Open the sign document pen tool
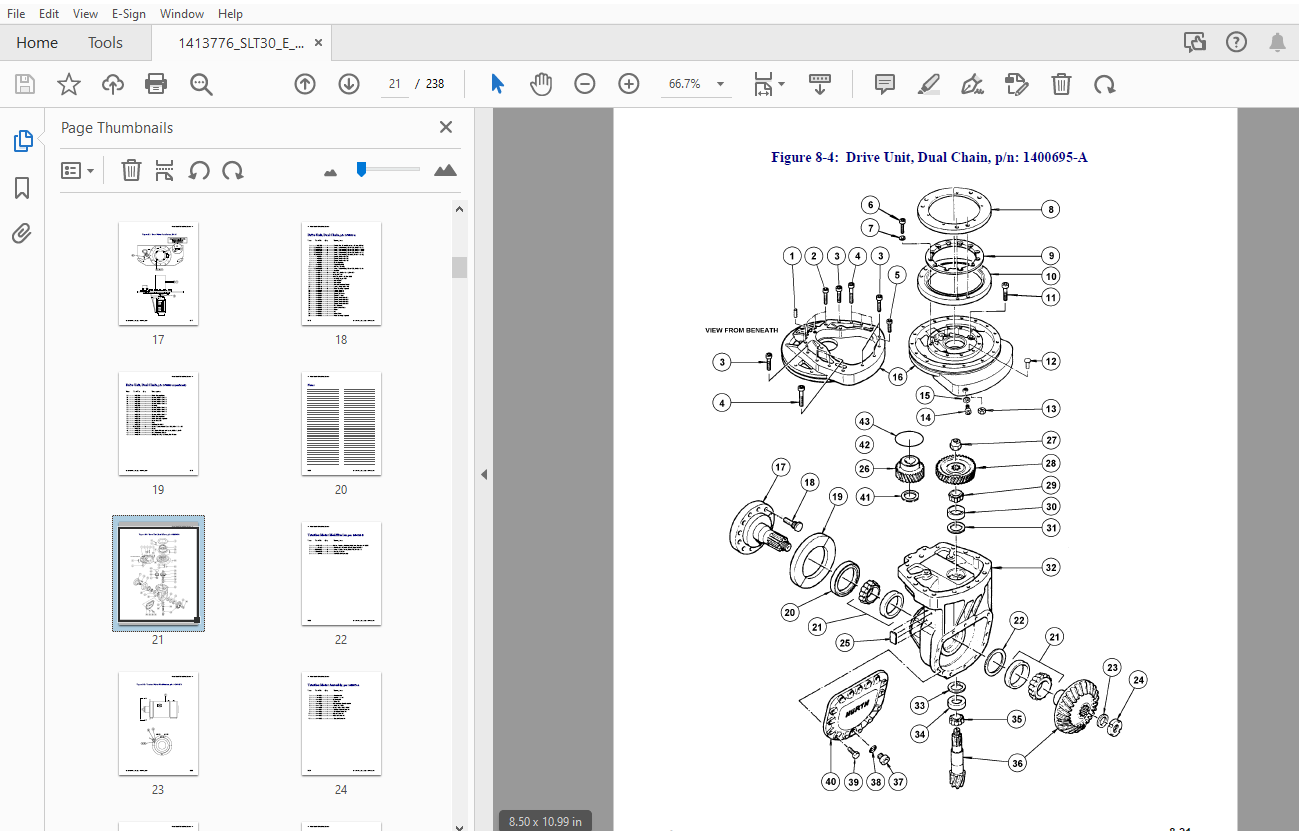1299x831 pixels. [x=973, y=84]
